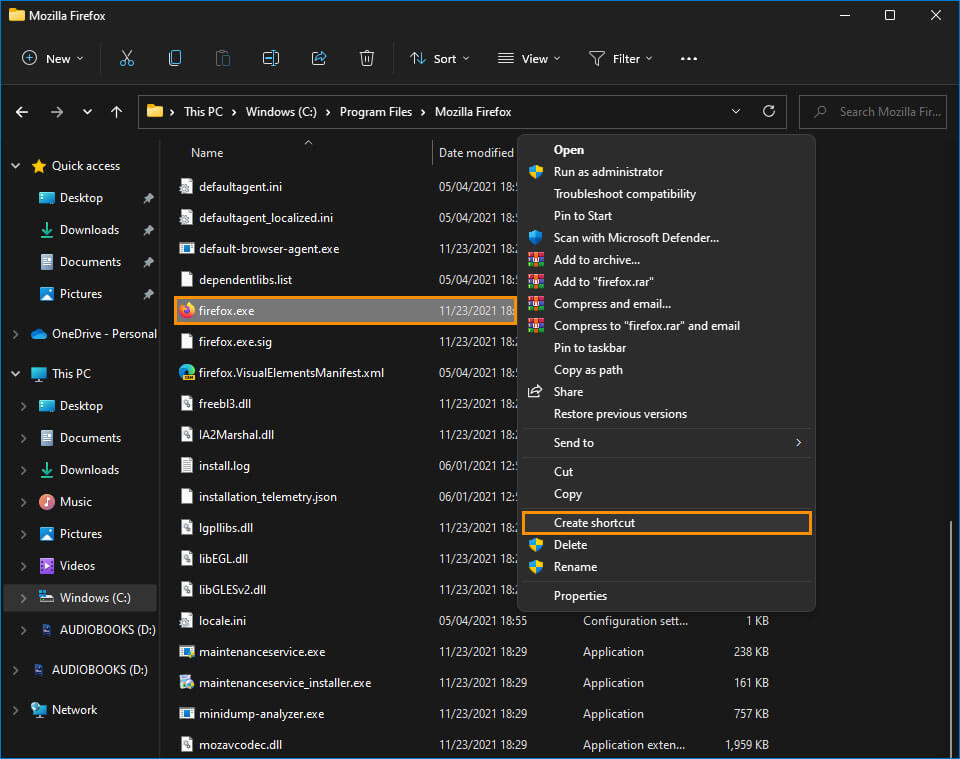Viewport: 960px width, 759px height.
Task: Choose Create shortcut from context menu
Action: 667,523
